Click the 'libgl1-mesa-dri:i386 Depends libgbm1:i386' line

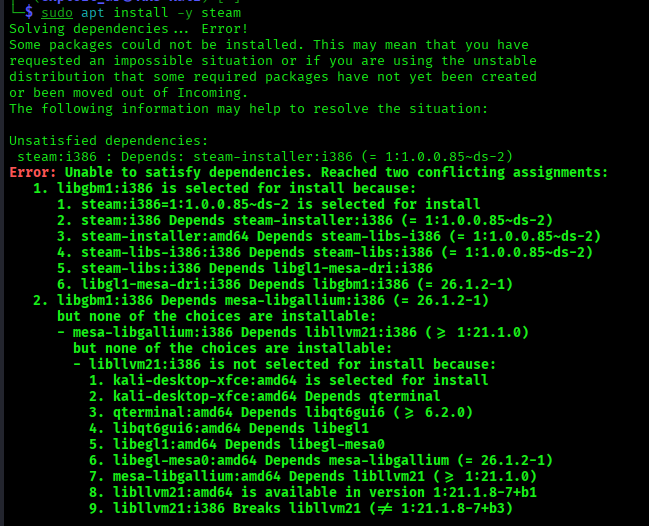[x=285, y=284]
